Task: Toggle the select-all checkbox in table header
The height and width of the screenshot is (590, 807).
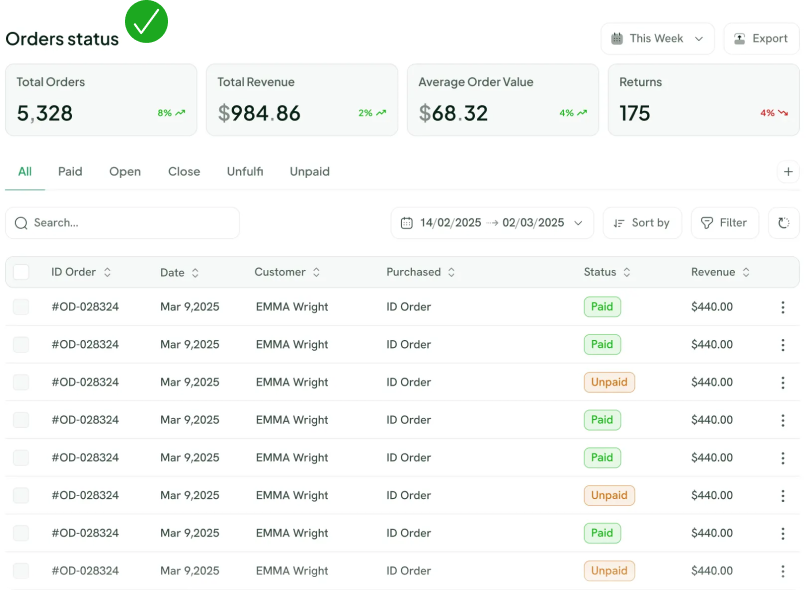Action: click(x=21, y=272)
